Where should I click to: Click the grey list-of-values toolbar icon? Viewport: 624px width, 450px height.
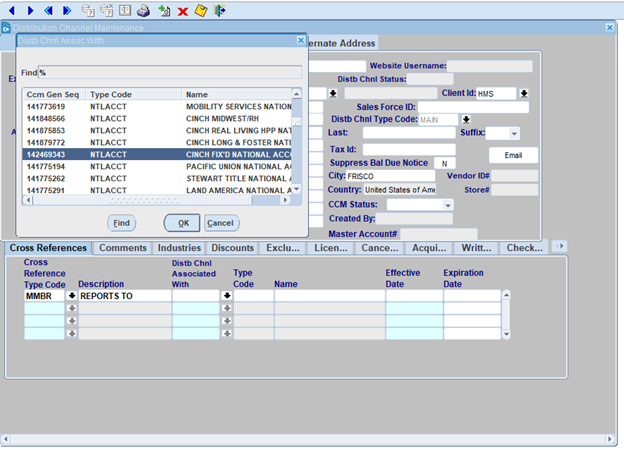tap(125, 10)
